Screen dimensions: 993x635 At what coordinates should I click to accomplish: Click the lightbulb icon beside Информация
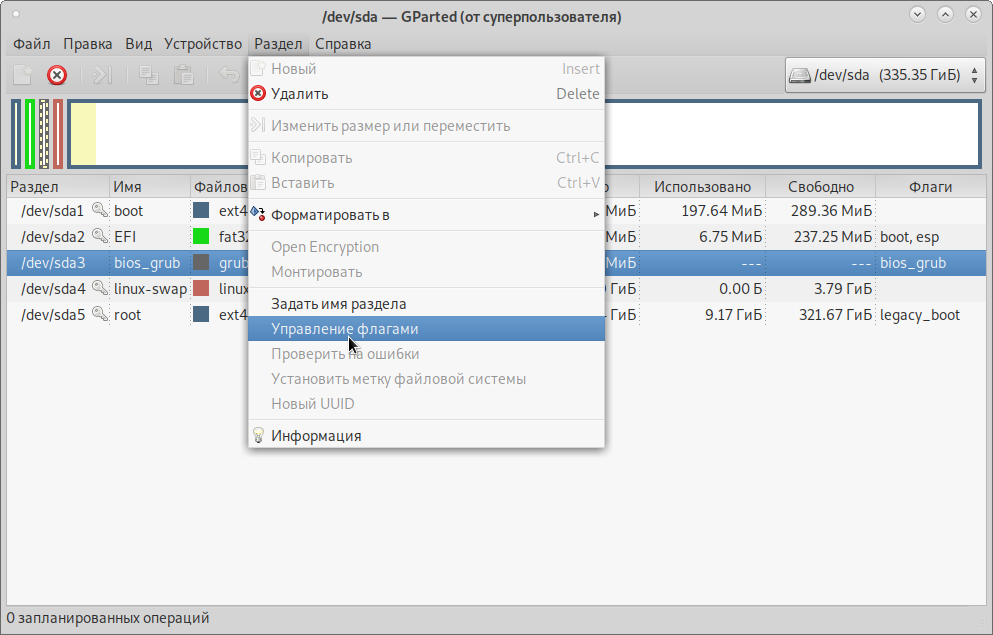click(x=258, y=435)
